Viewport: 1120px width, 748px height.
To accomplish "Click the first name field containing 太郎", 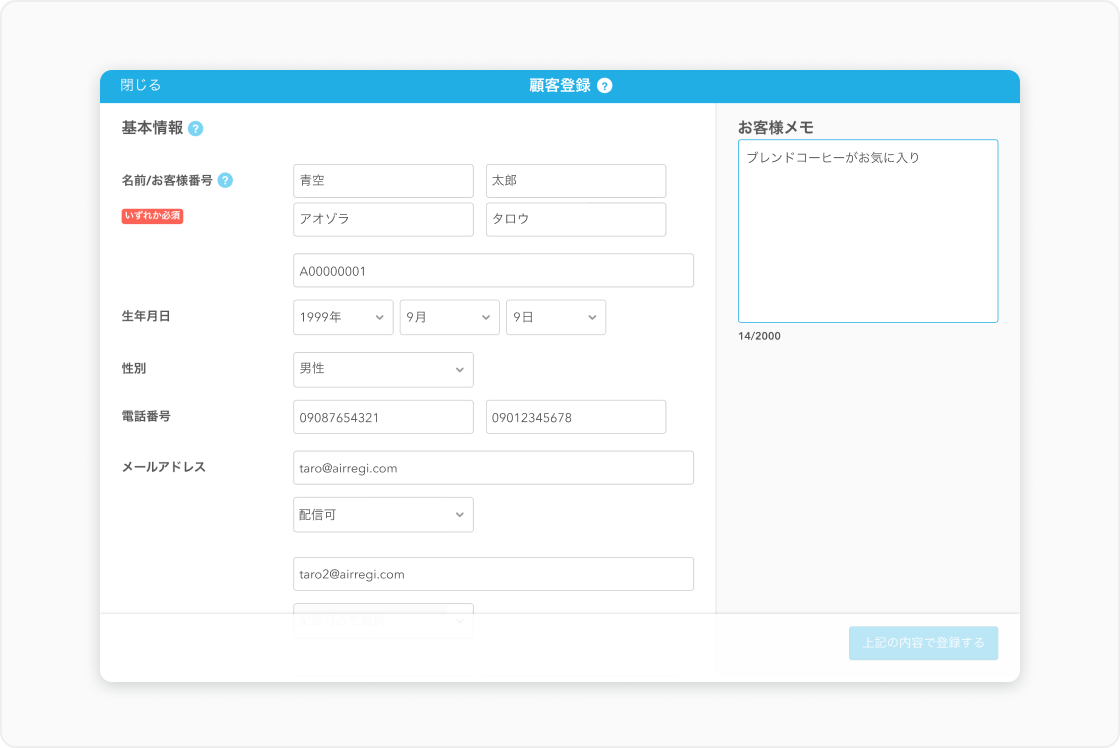I will click(575, 181).
